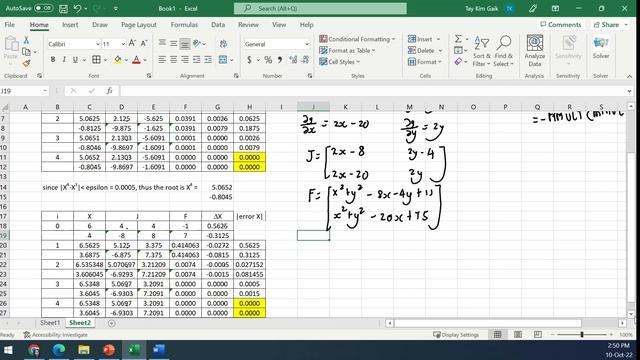The image size is (640, 360).
Task: Open Format as Table dropdown
Action: [x=347, y=51]
